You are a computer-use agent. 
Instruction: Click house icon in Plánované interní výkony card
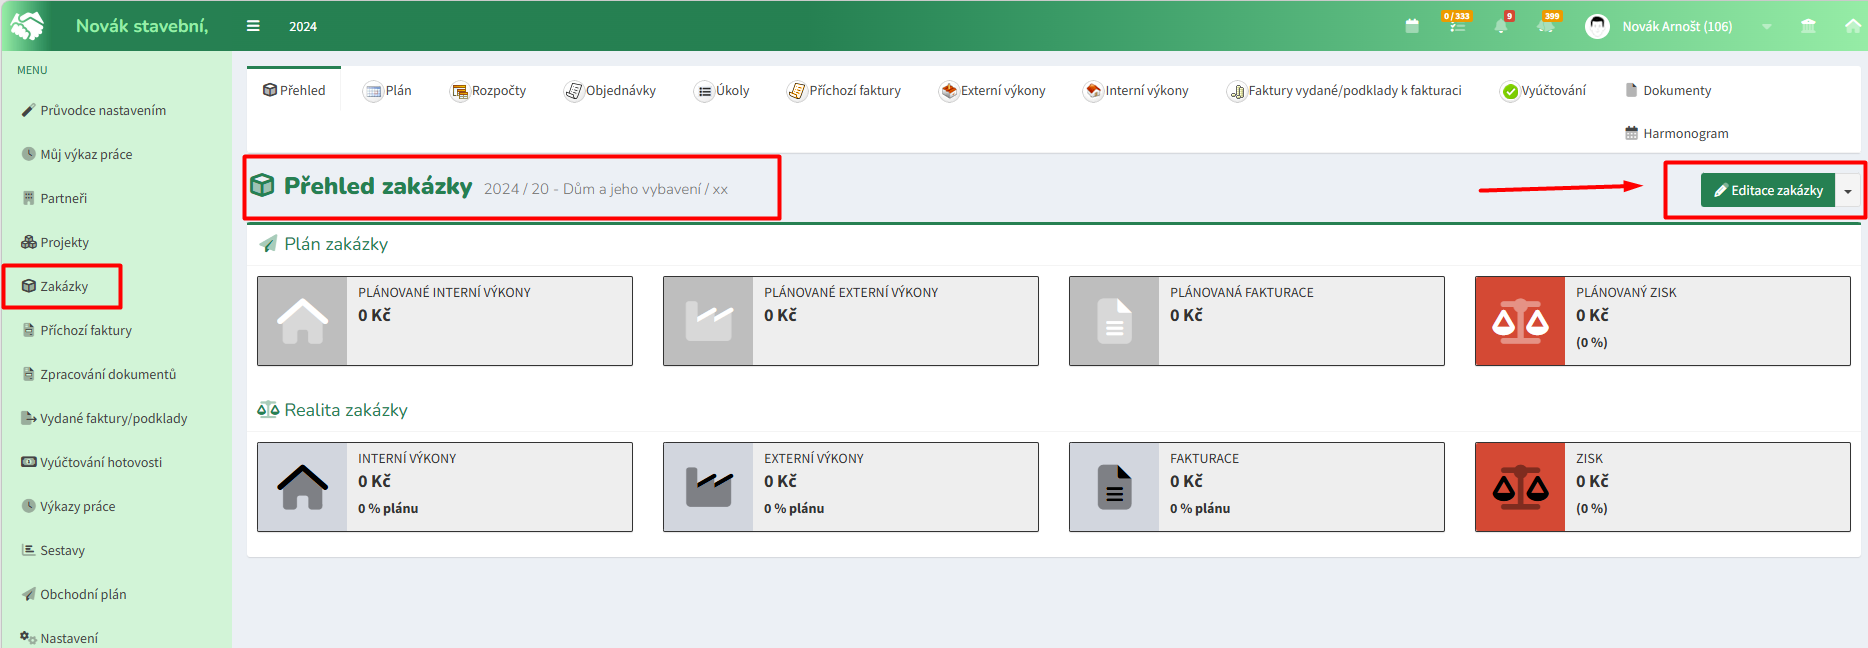coord(302,321)
